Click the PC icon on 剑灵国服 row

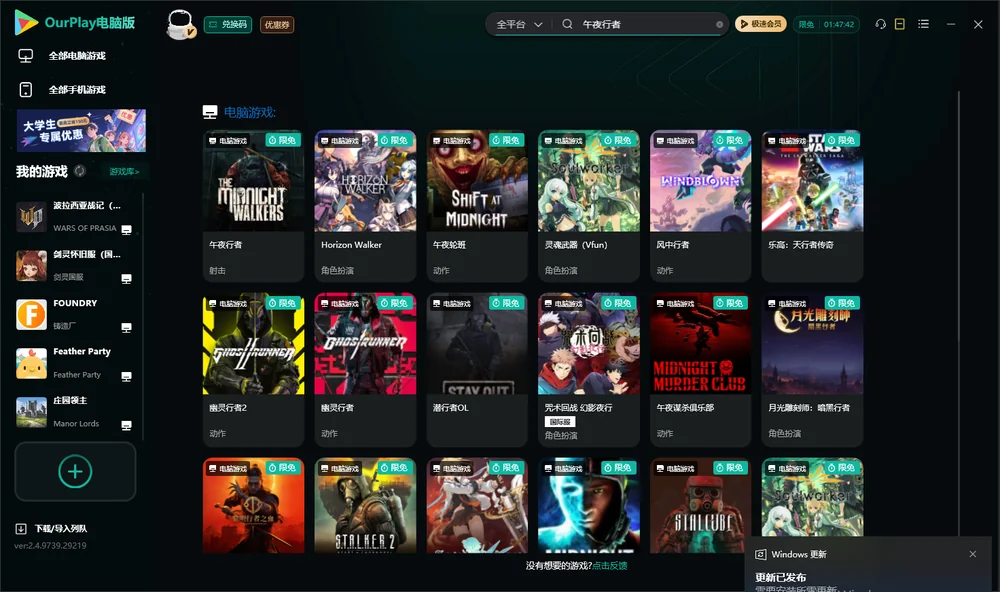tap(126, 279)
